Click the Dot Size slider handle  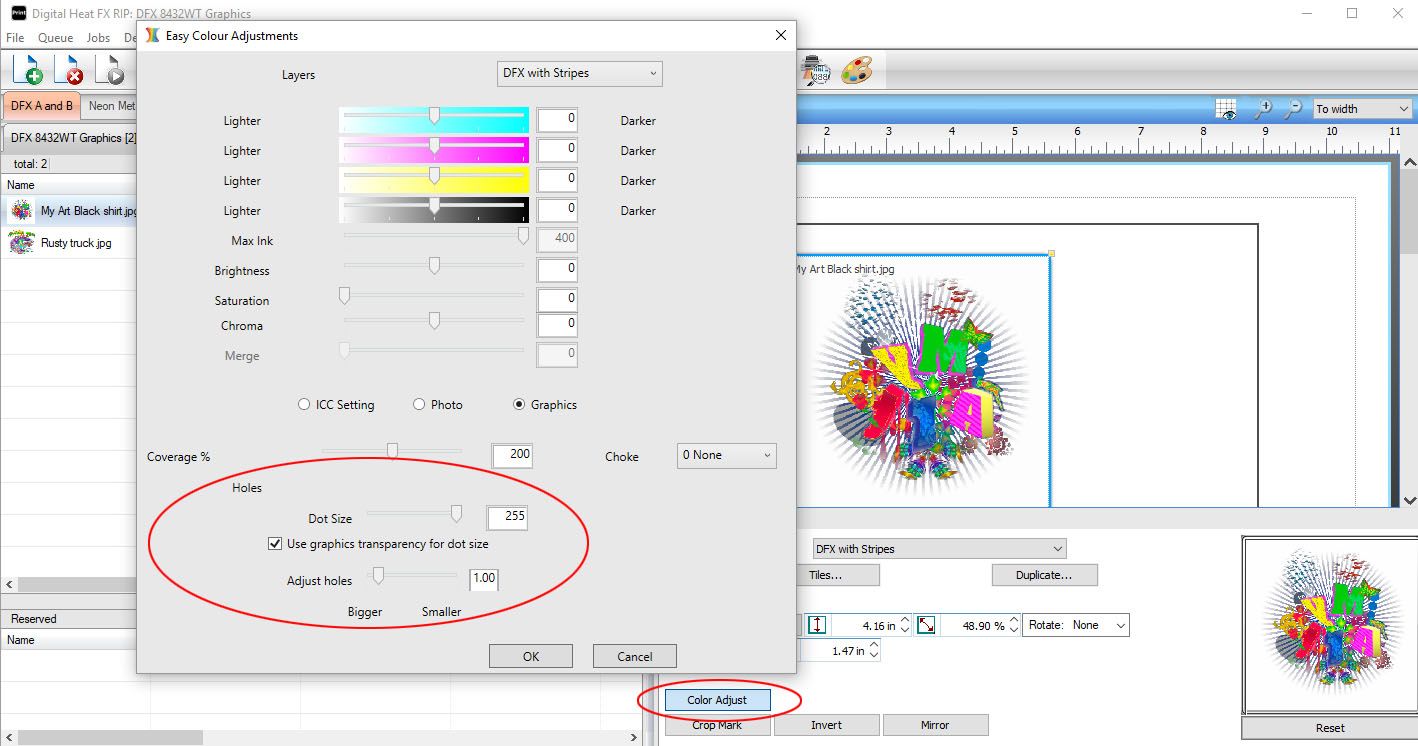pyautogui.click(x=456, y=514)
